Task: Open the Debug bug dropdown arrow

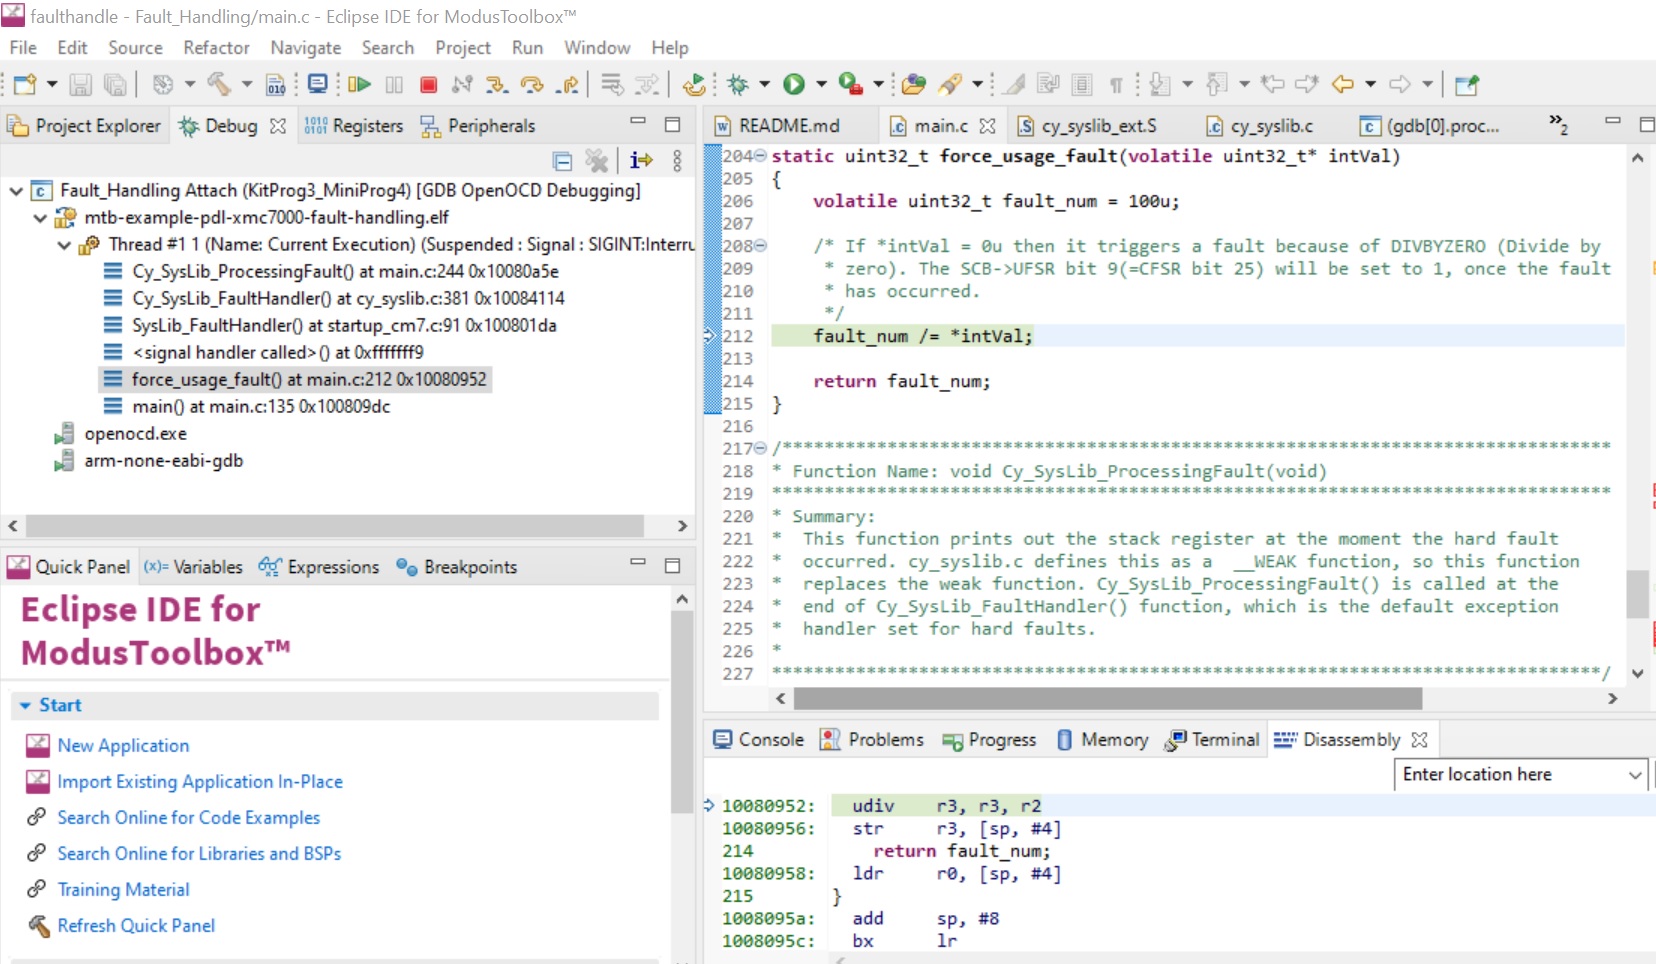Action: pyautogui.click(x=765, y=85)
